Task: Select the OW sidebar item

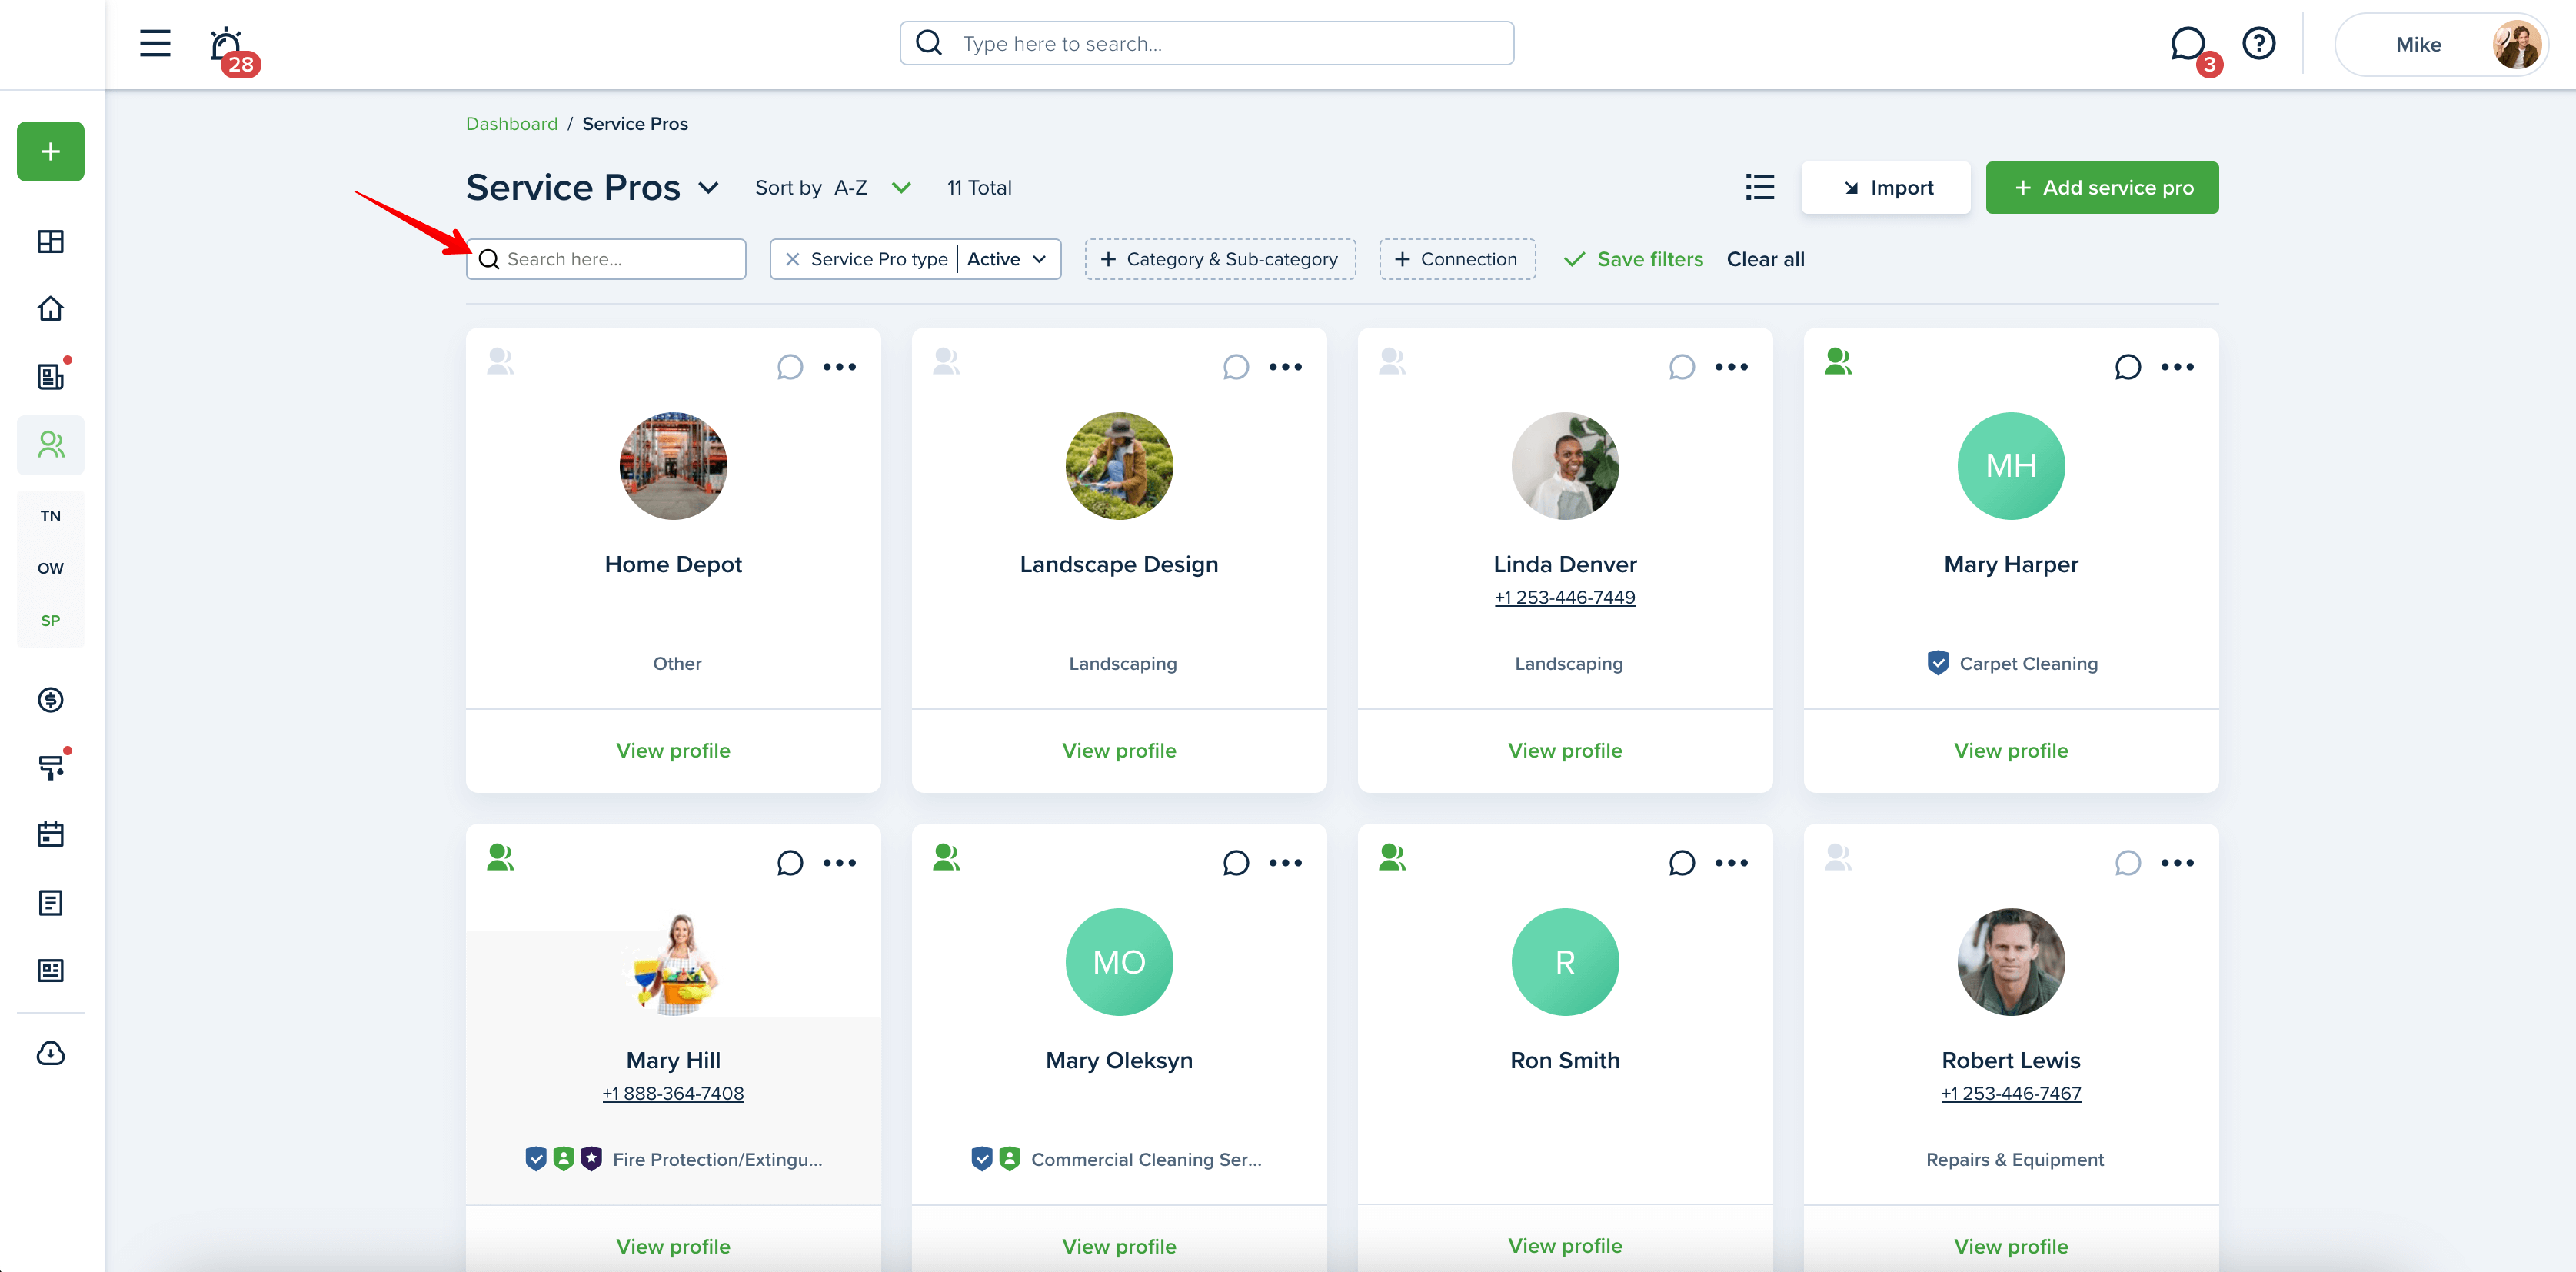Action: click(x=51, y=568)
